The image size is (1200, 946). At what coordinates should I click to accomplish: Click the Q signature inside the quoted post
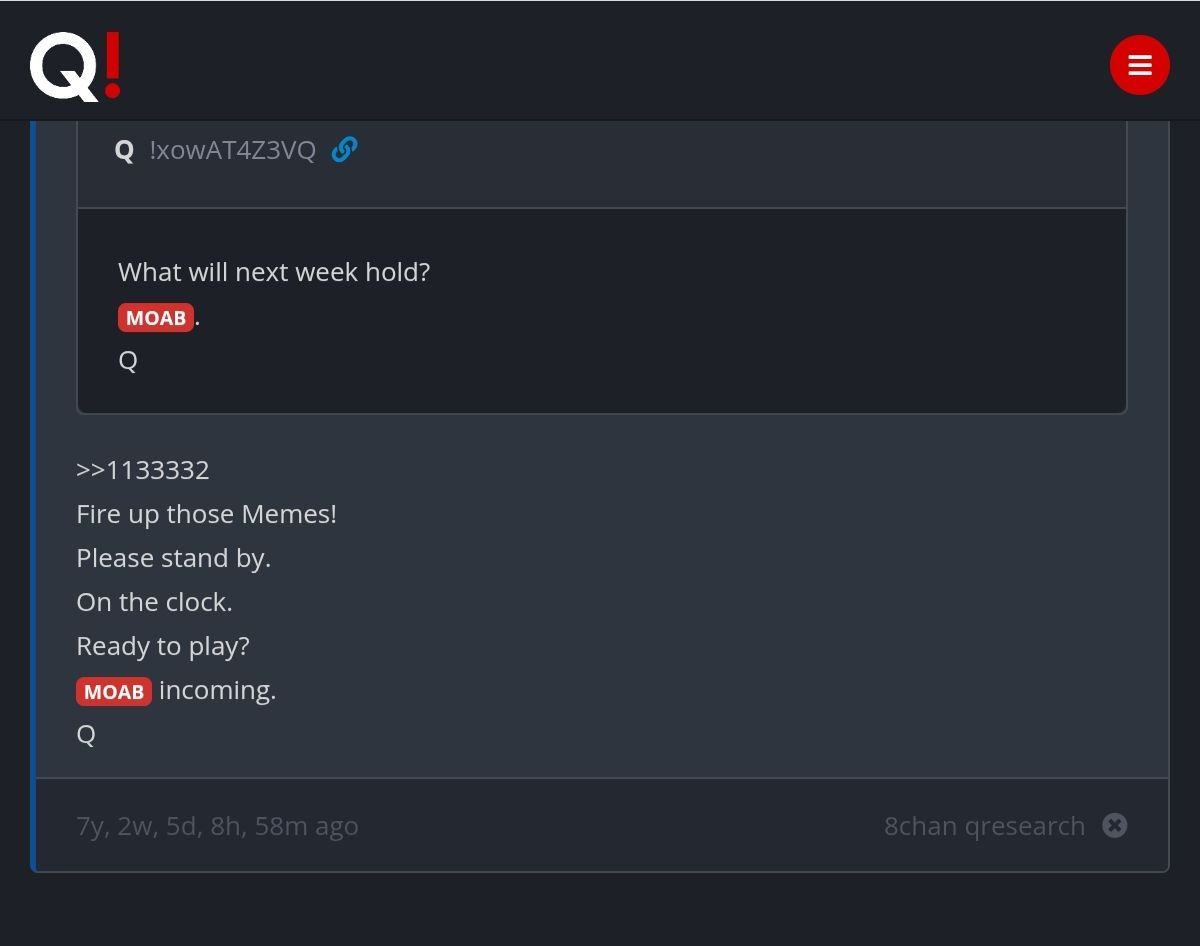click(128, 361)
